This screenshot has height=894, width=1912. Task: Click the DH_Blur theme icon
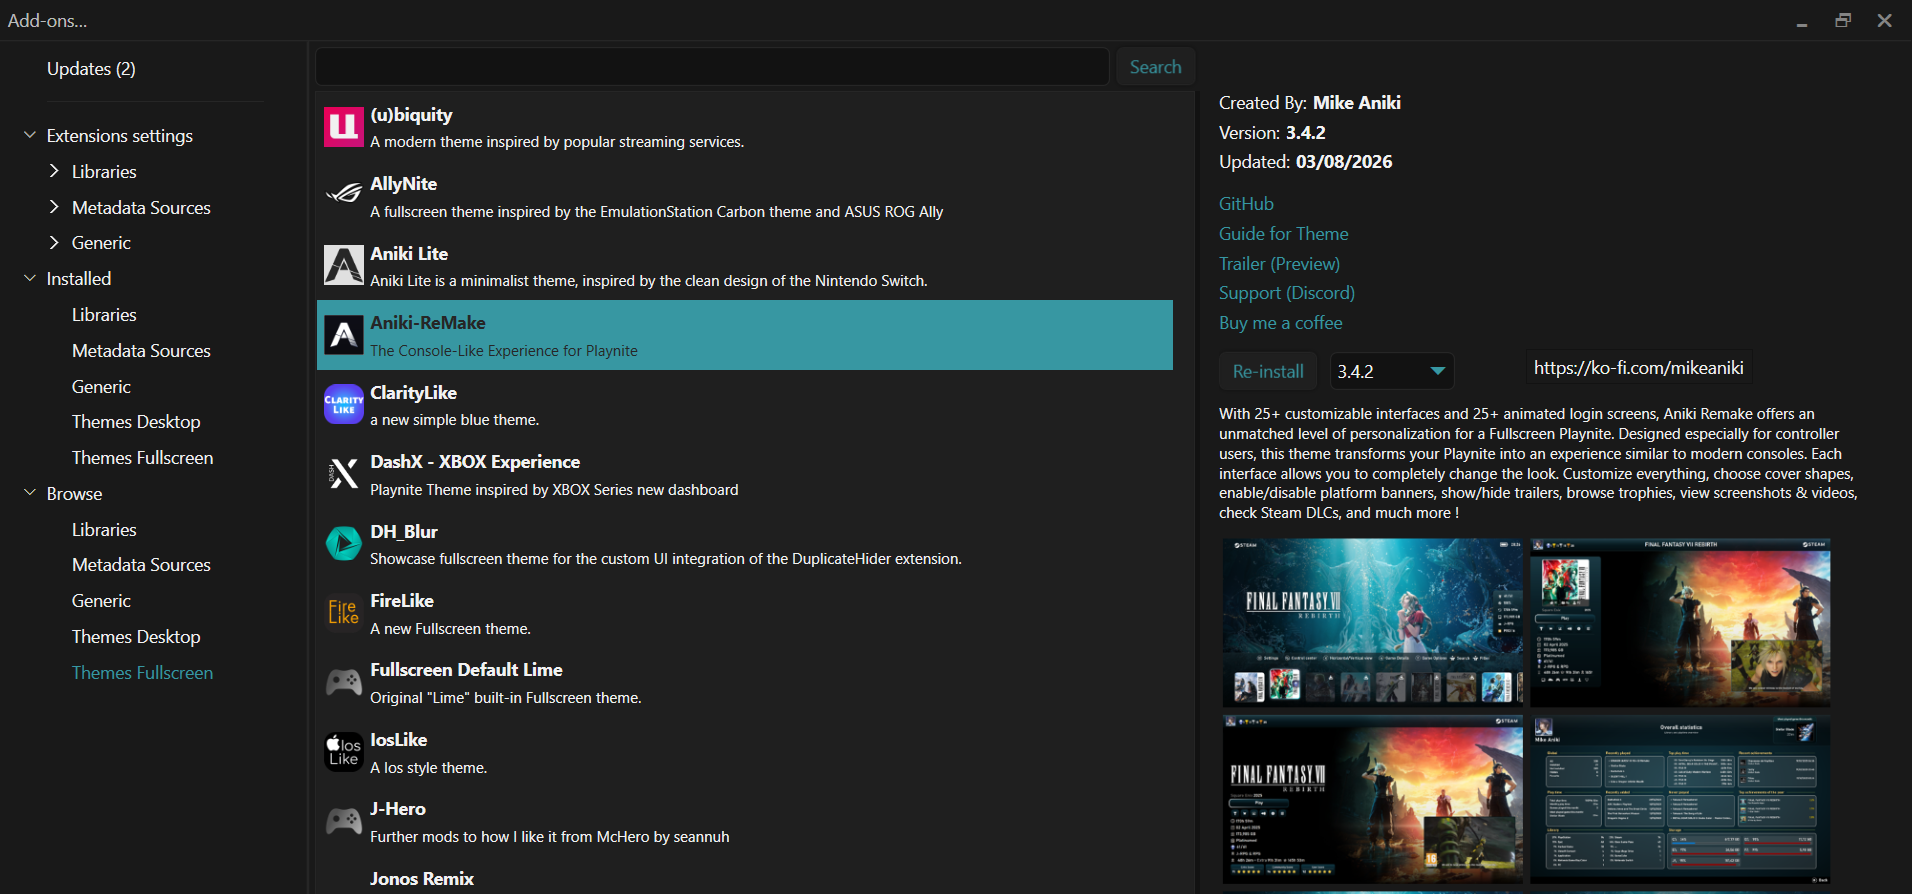pos(343,543)
